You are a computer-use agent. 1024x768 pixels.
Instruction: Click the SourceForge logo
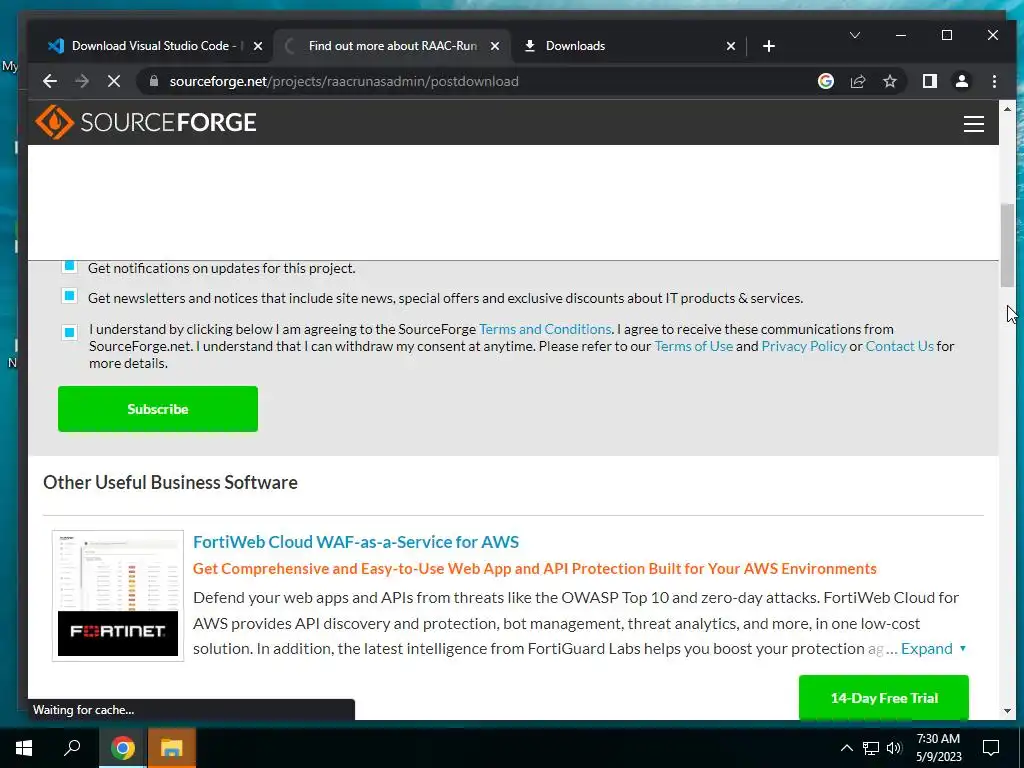[x=146, y=122]
